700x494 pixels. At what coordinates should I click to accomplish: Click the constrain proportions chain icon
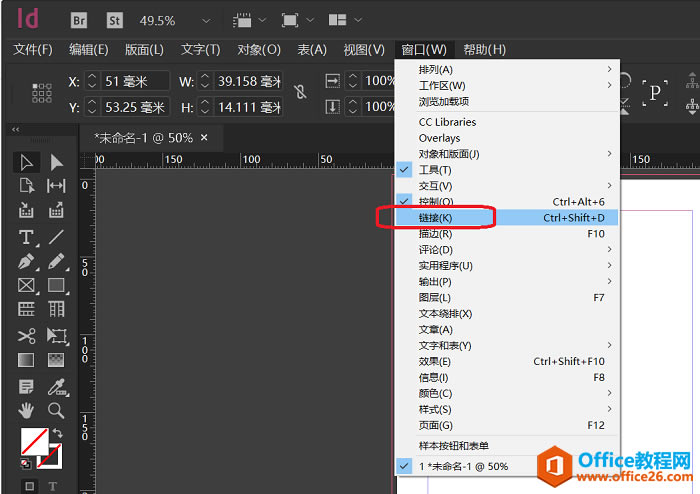[x=299, y=92]
